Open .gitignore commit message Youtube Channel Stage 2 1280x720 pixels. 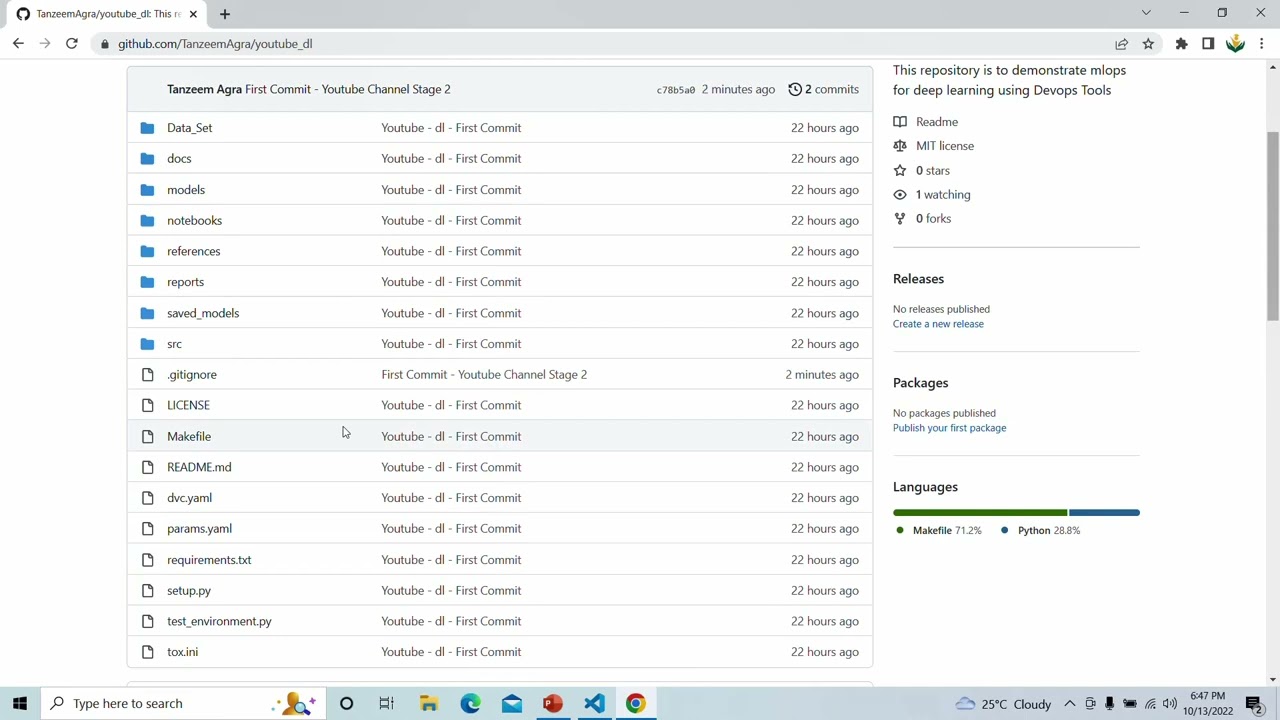[x=484, y=375]
